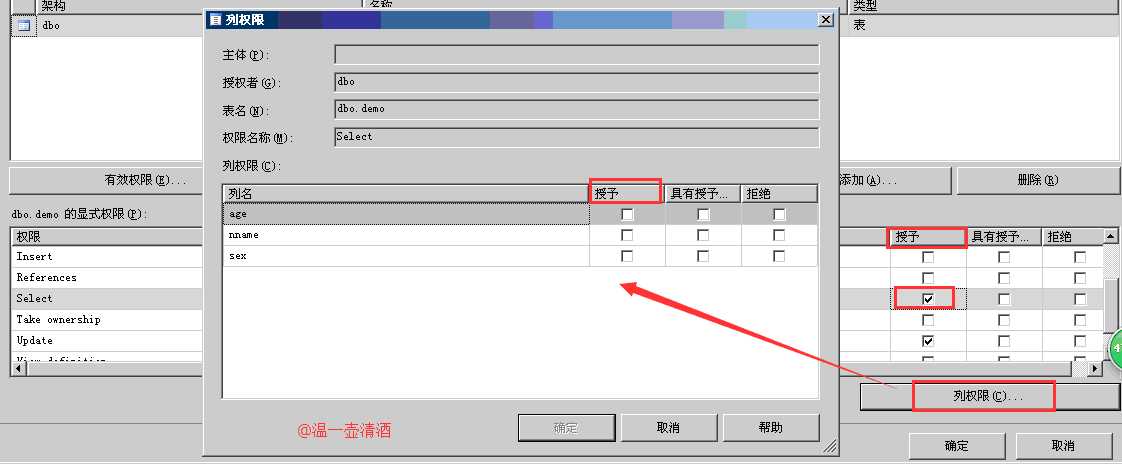
Task: Click 帮助 button in column permissions dialog
Action: 771,427
